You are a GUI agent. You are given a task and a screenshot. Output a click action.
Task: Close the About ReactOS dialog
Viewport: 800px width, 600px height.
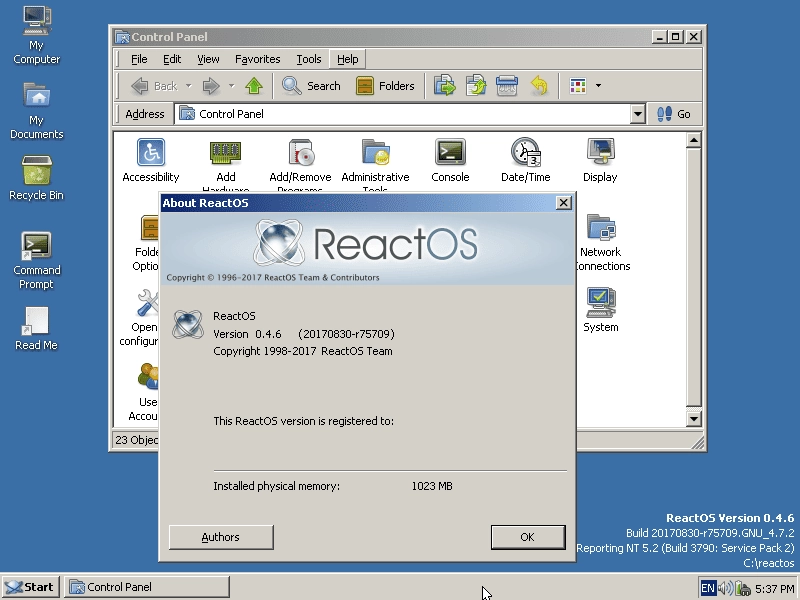[563, 203]
